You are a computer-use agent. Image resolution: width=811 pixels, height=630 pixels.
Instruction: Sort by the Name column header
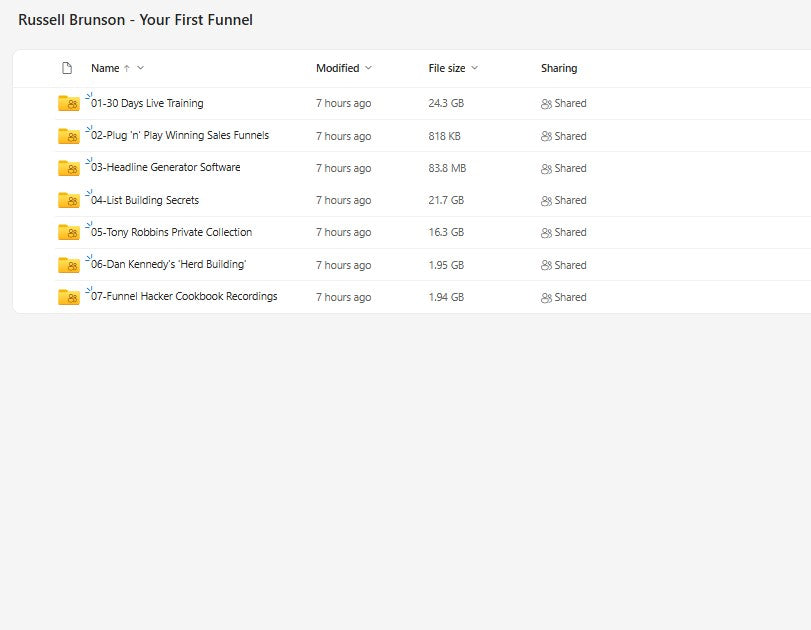coord(105,68)
